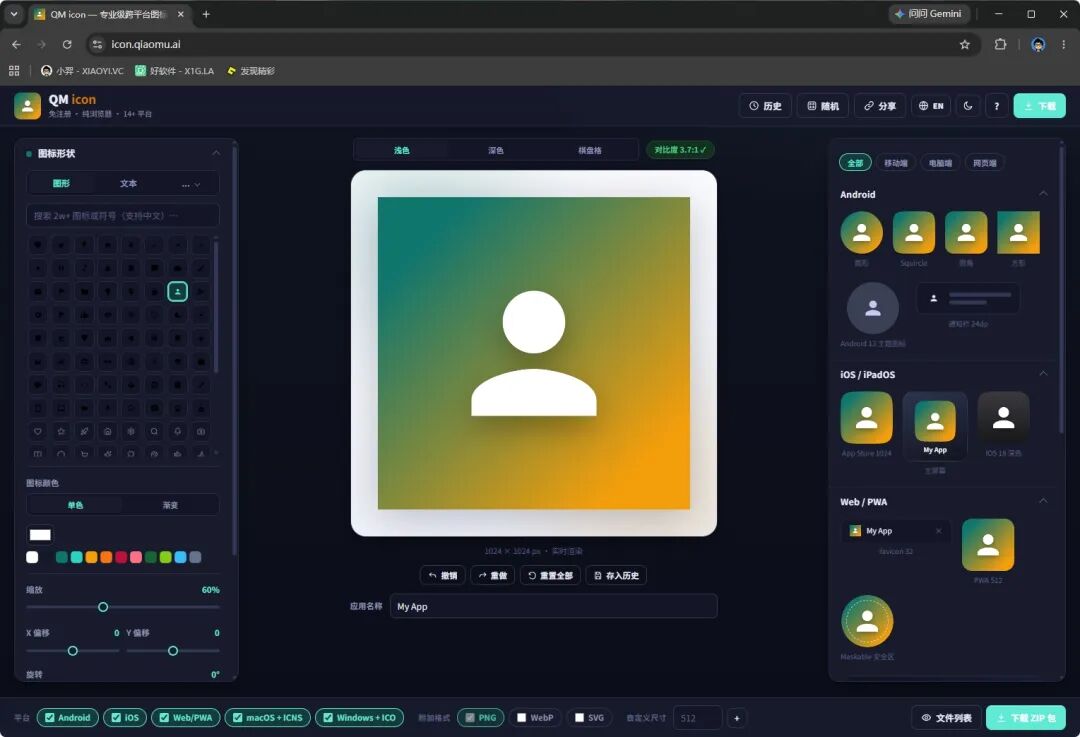Viewport: 1080px width, 737px height.
Task: Click the Android Squircle icon preview
Action: pos(914,233)
